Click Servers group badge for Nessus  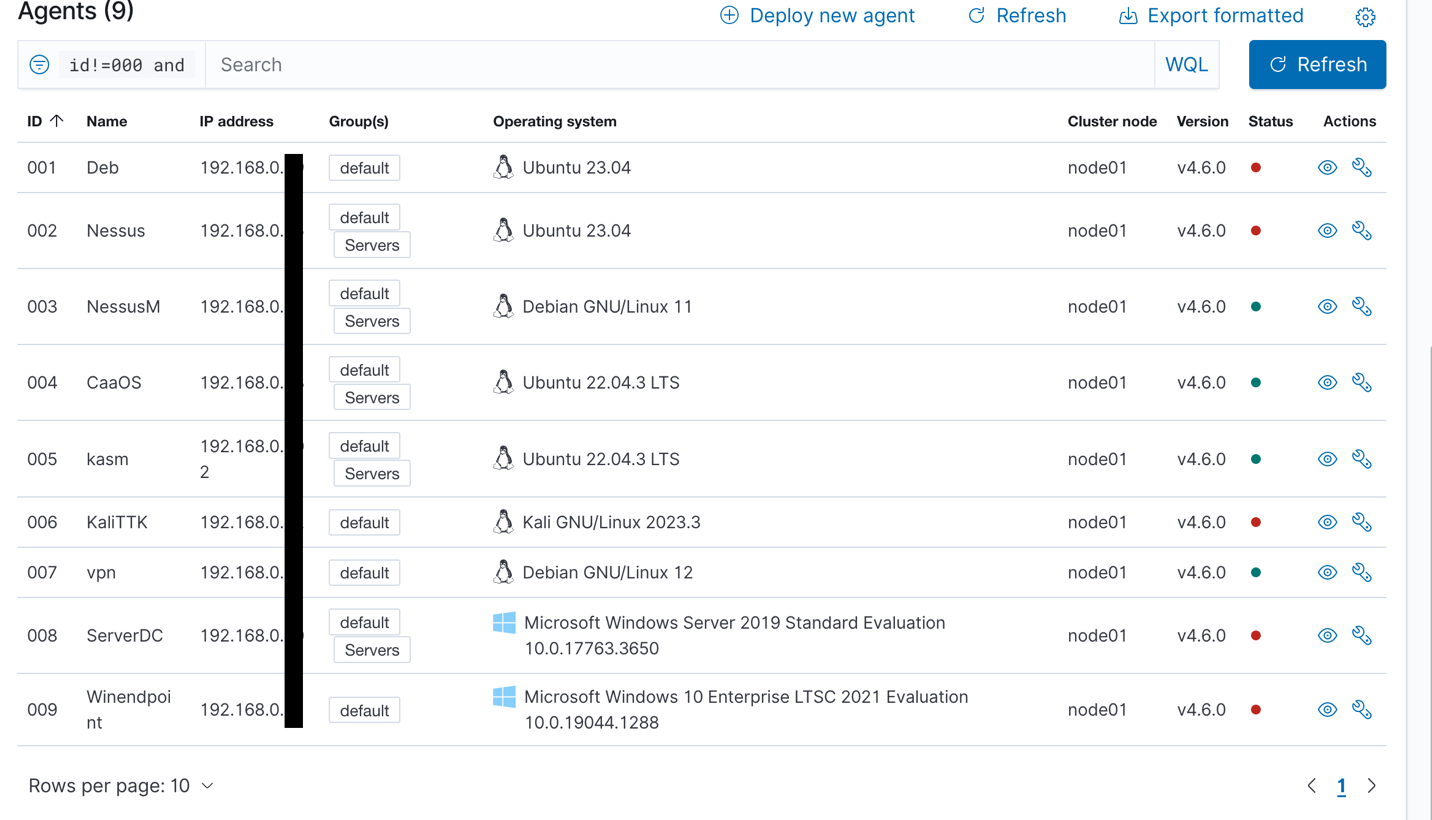click(372, 245)
